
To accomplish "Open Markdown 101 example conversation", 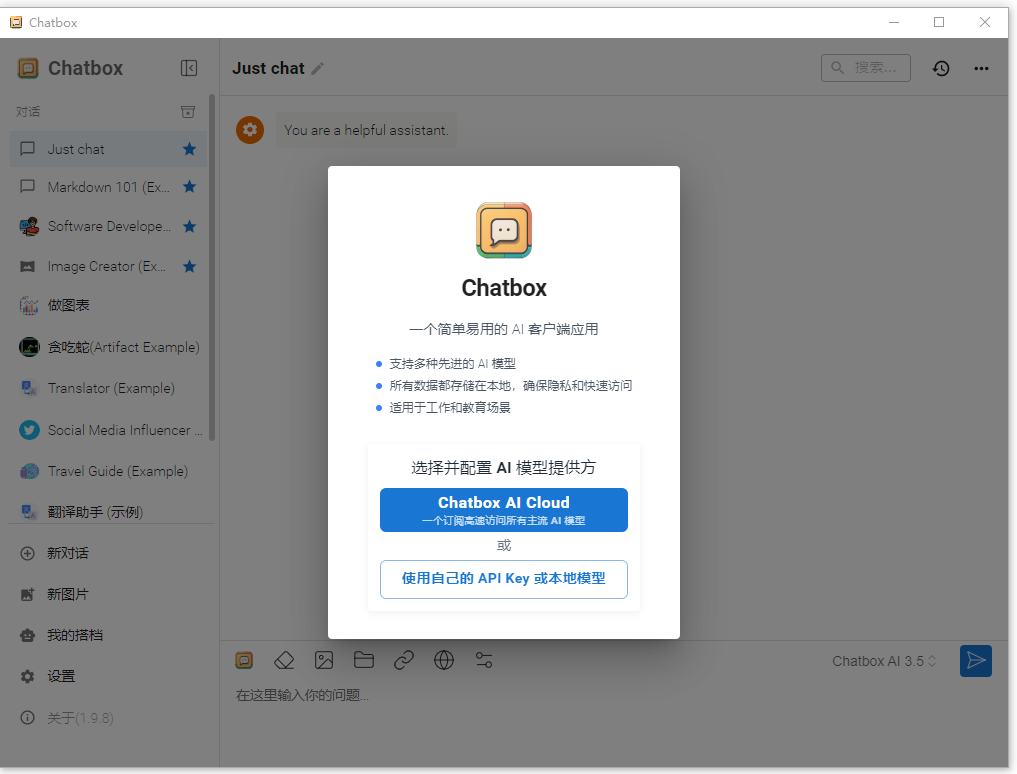I will pos(108,187).
